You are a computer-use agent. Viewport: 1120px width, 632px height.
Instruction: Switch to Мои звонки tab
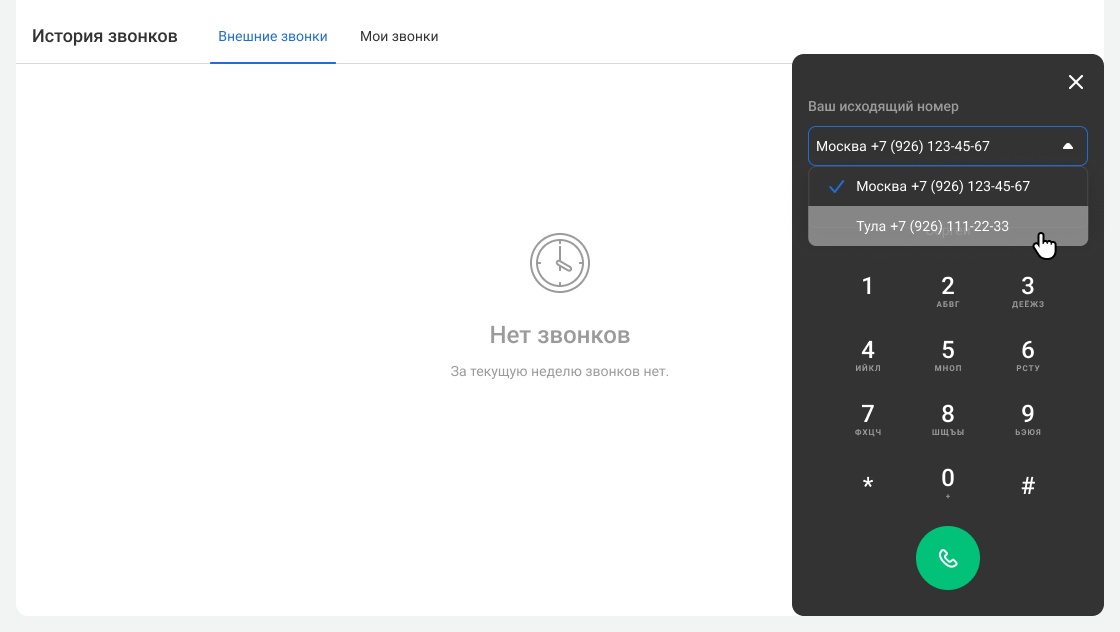[x=399, y=36]
